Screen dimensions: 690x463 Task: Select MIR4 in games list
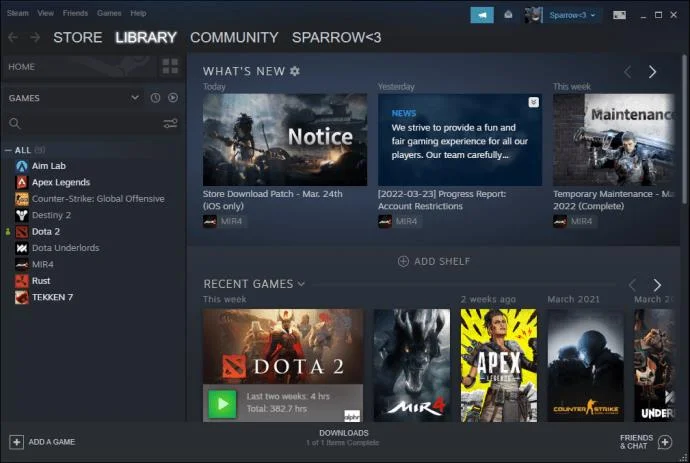click(x=43, y=265)
